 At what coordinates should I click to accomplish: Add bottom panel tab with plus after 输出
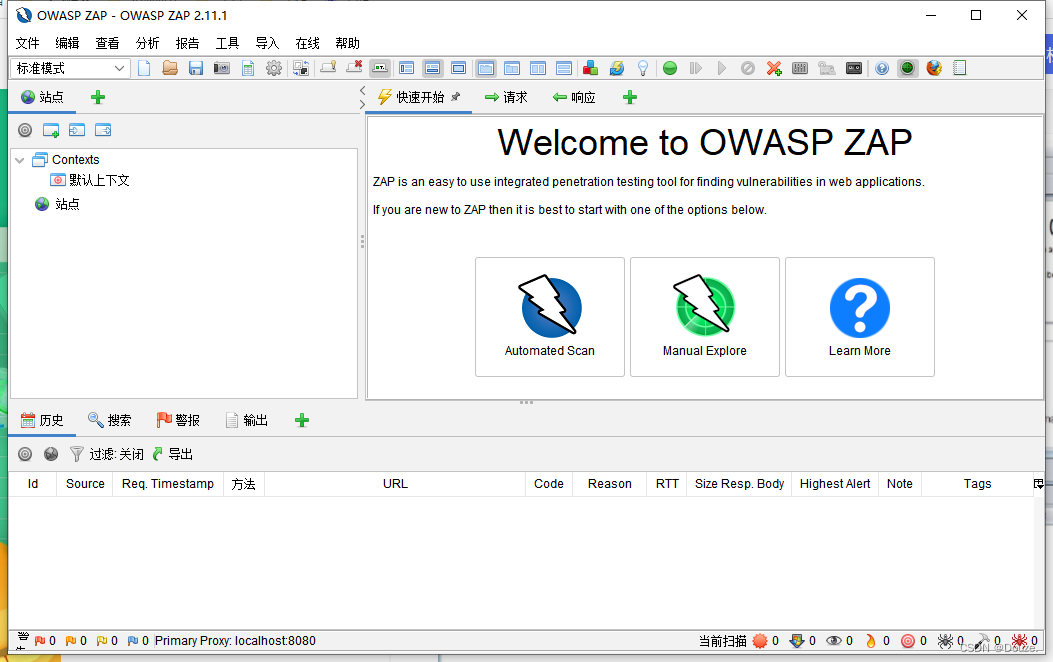[x=302, y=420]
